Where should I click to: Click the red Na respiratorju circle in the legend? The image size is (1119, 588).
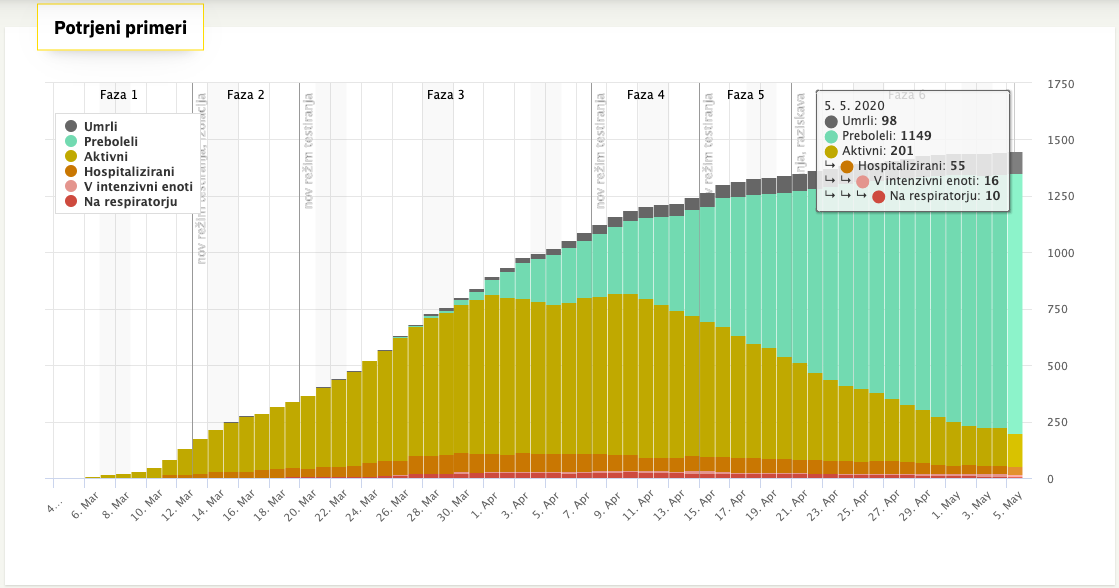click(x=71, y=201)
